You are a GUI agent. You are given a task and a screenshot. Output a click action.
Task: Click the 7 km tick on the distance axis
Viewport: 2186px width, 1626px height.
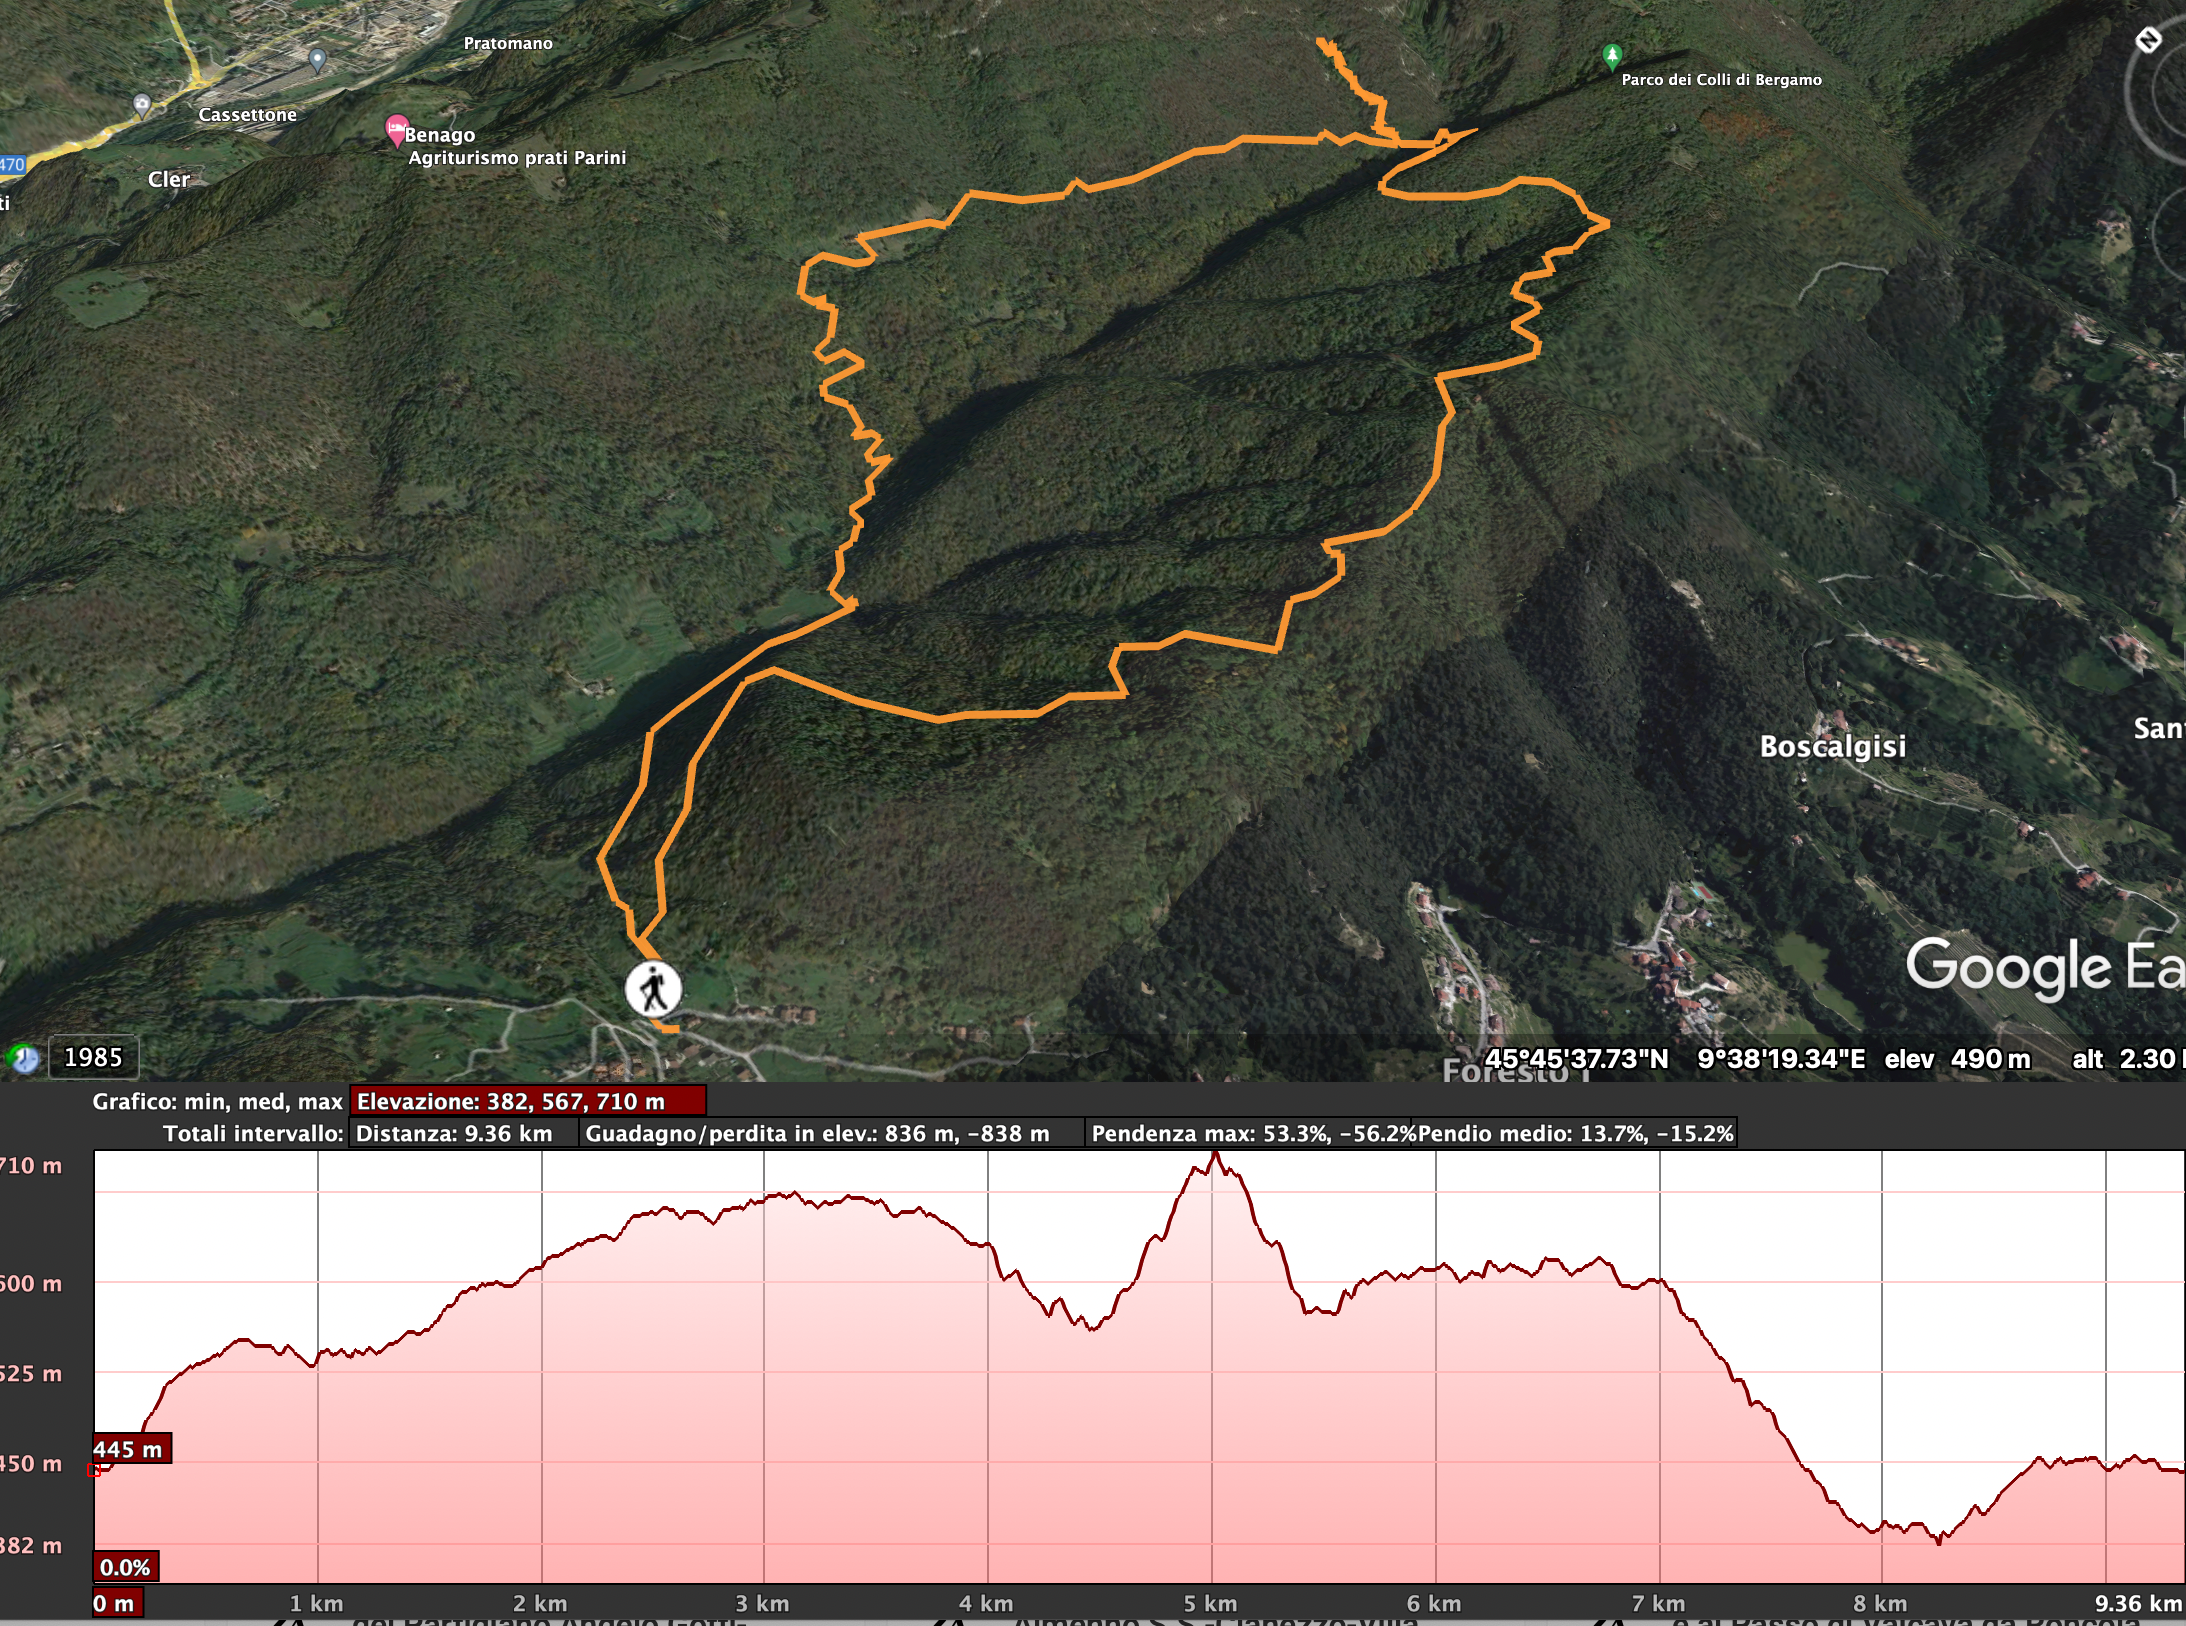pos(1658,1604)
